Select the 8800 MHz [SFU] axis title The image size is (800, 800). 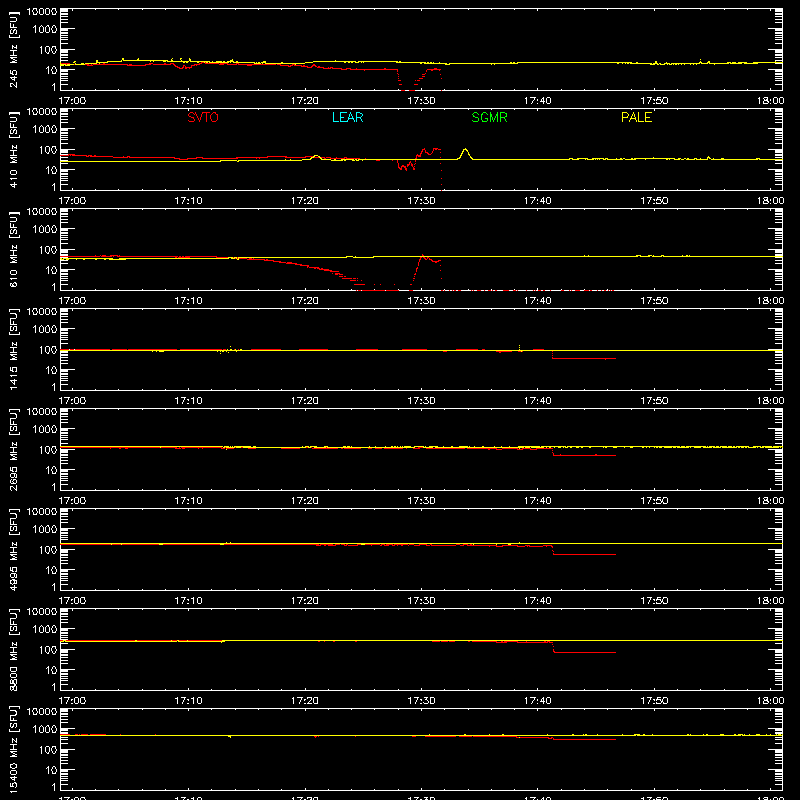pyautogui.click(x=14, y=649)
